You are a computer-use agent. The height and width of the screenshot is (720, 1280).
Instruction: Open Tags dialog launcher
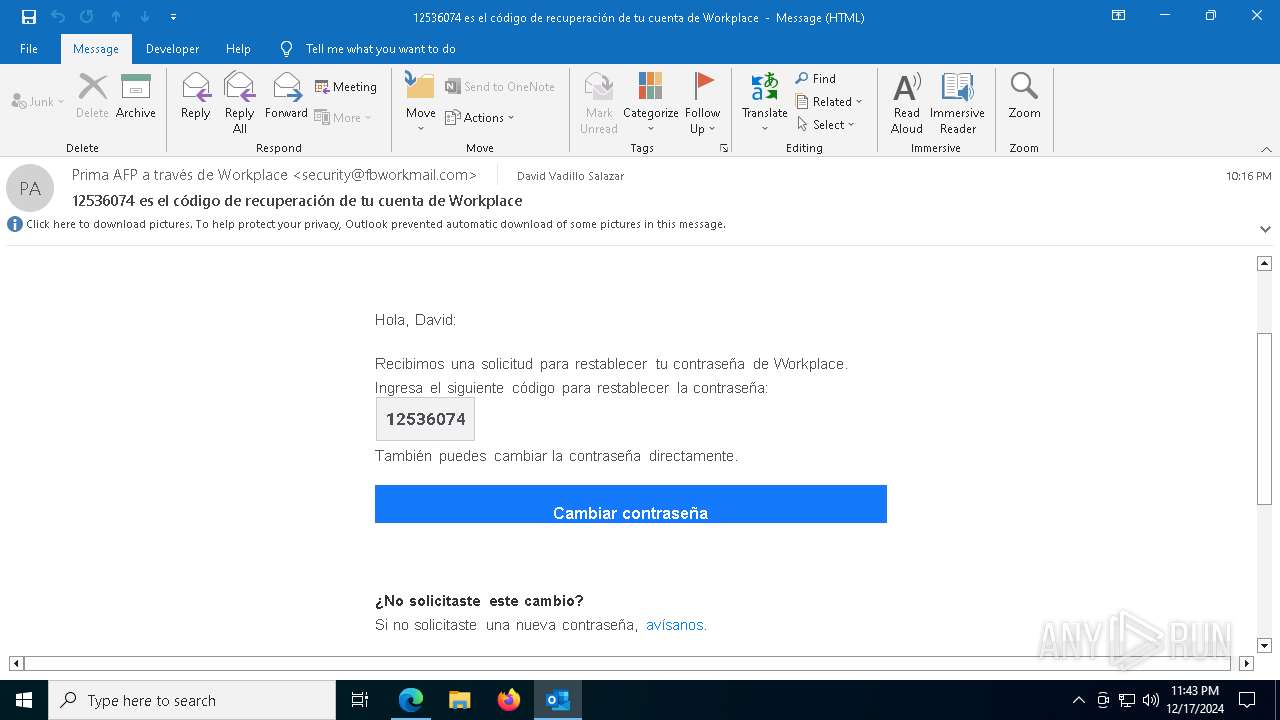pos(723,148)
